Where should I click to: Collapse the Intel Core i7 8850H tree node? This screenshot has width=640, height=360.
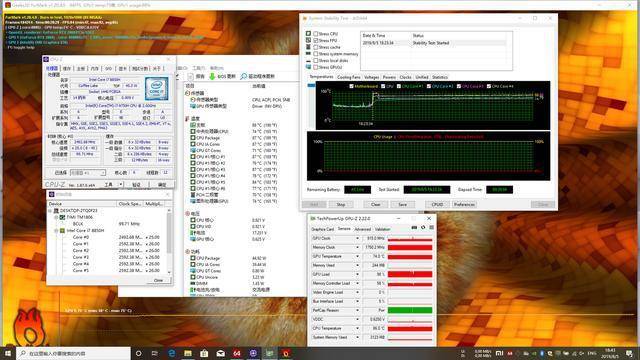[56, 231]
